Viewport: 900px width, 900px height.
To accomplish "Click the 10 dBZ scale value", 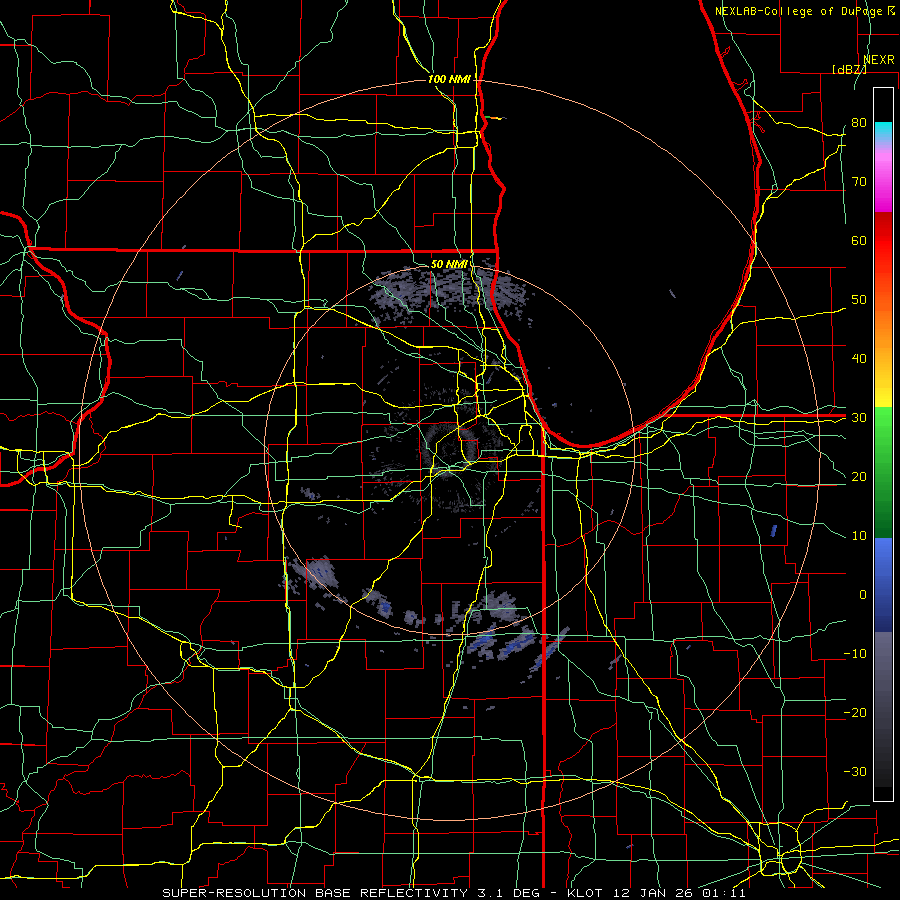I will (x=859, y=536).
